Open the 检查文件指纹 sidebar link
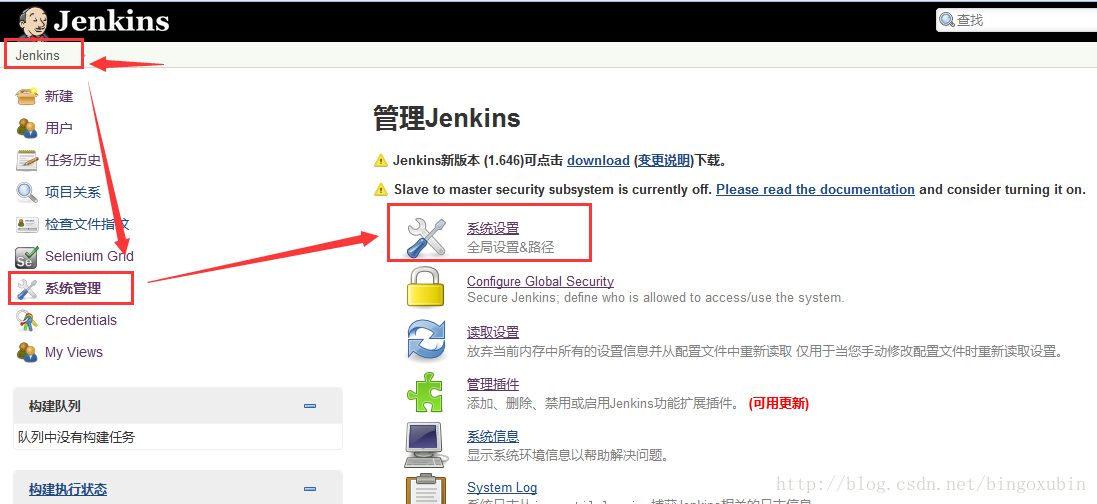This screenshot has width=1097, height=504. coord(87,225)
